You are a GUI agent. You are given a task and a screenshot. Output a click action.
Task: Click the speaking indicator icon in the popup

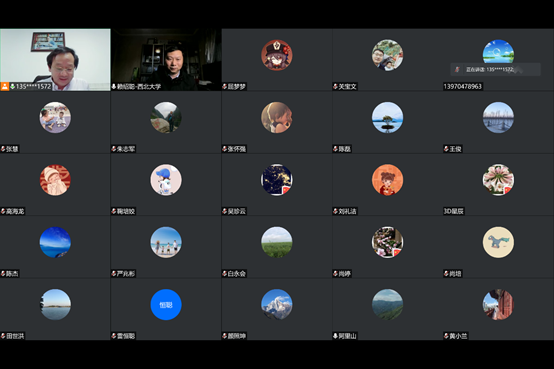[x=457, y=70]
